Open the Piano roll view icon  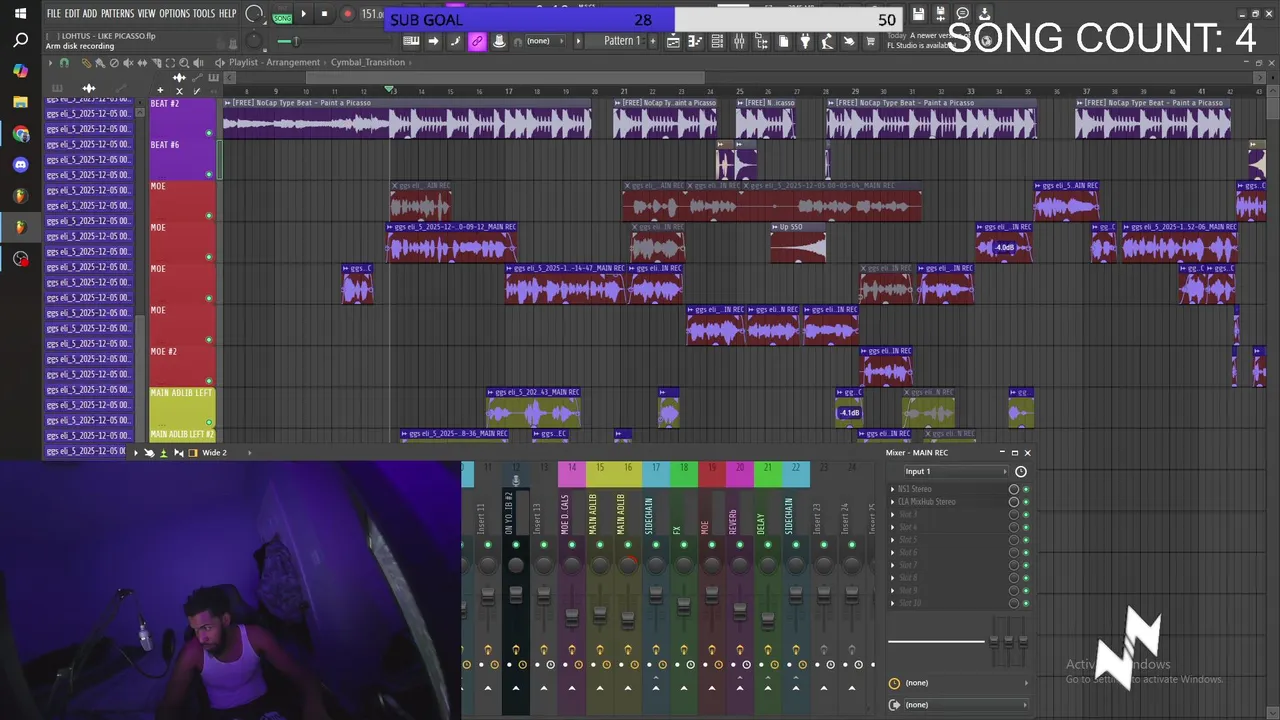click(x=695, y=41)
